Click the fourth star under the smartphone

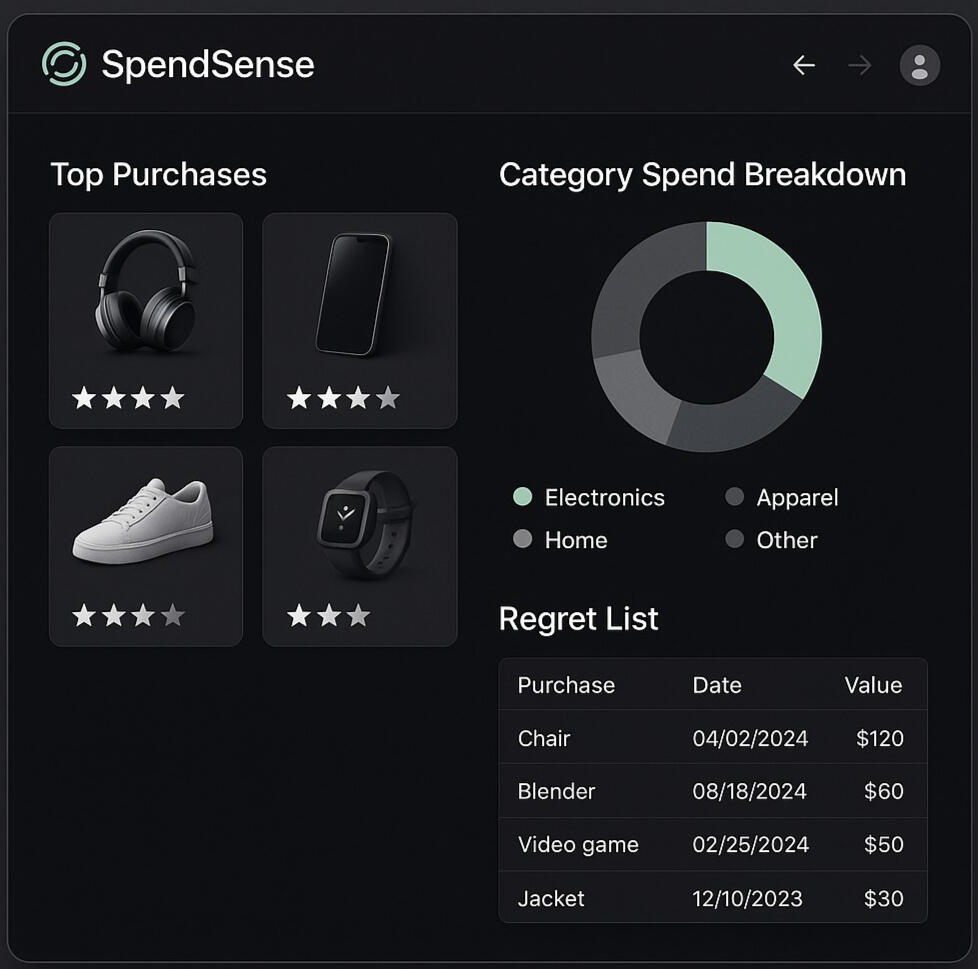[x=388, y=399]
